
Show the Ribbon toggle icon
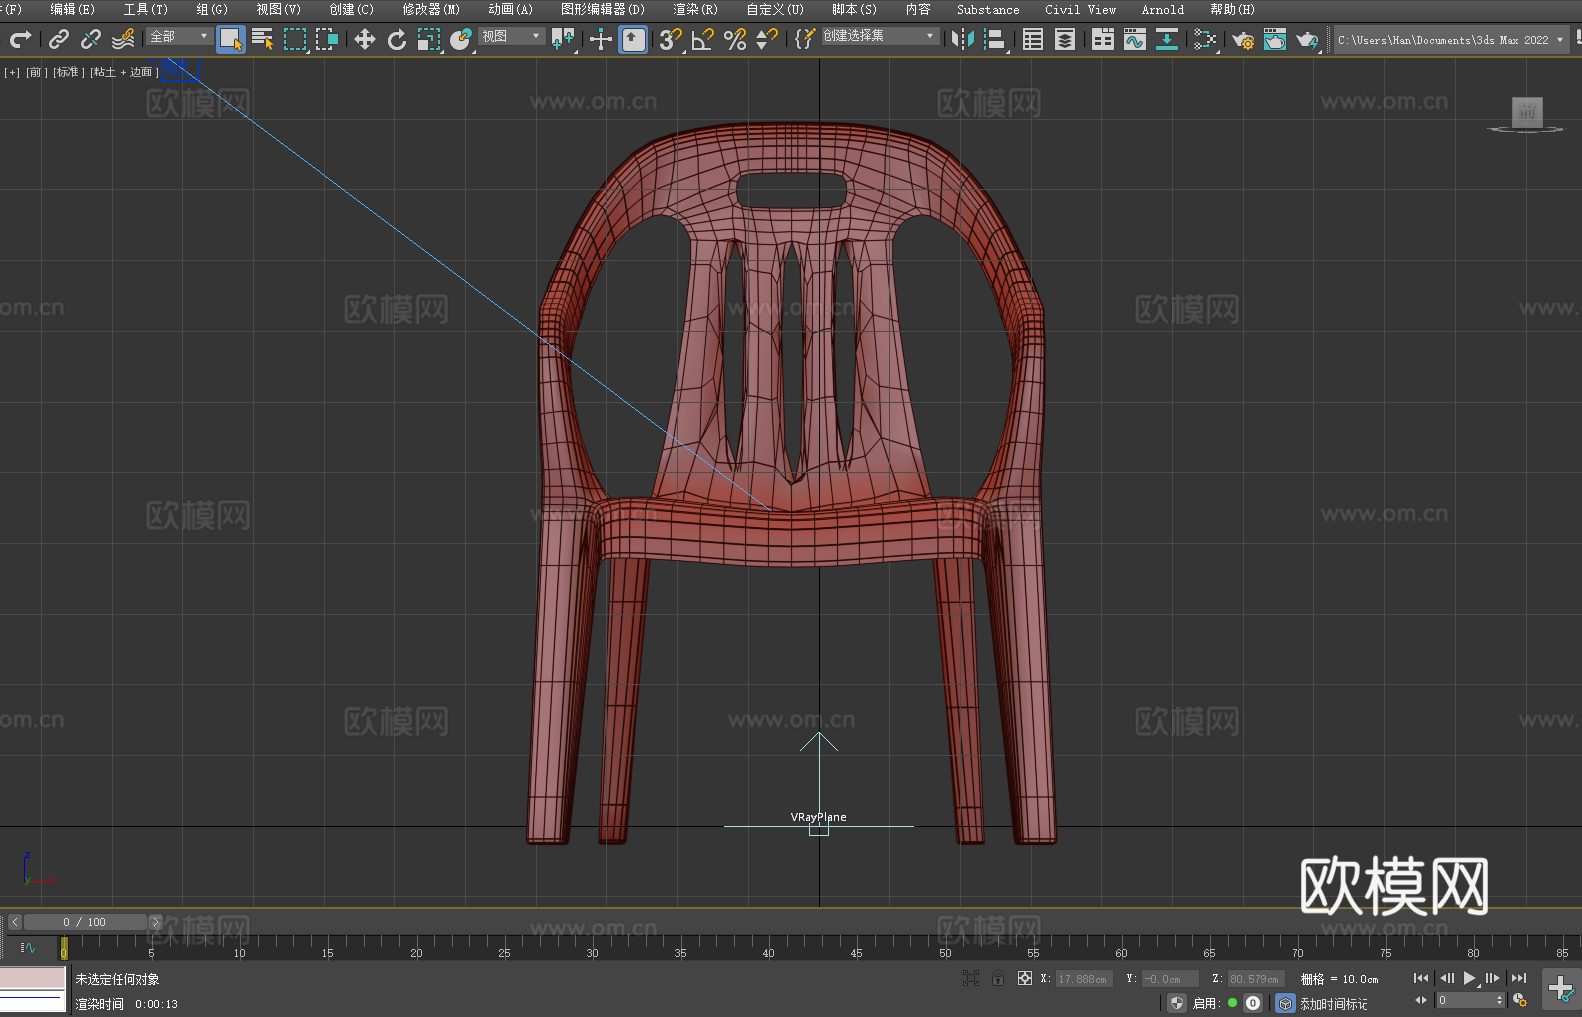click(1103, 39)
